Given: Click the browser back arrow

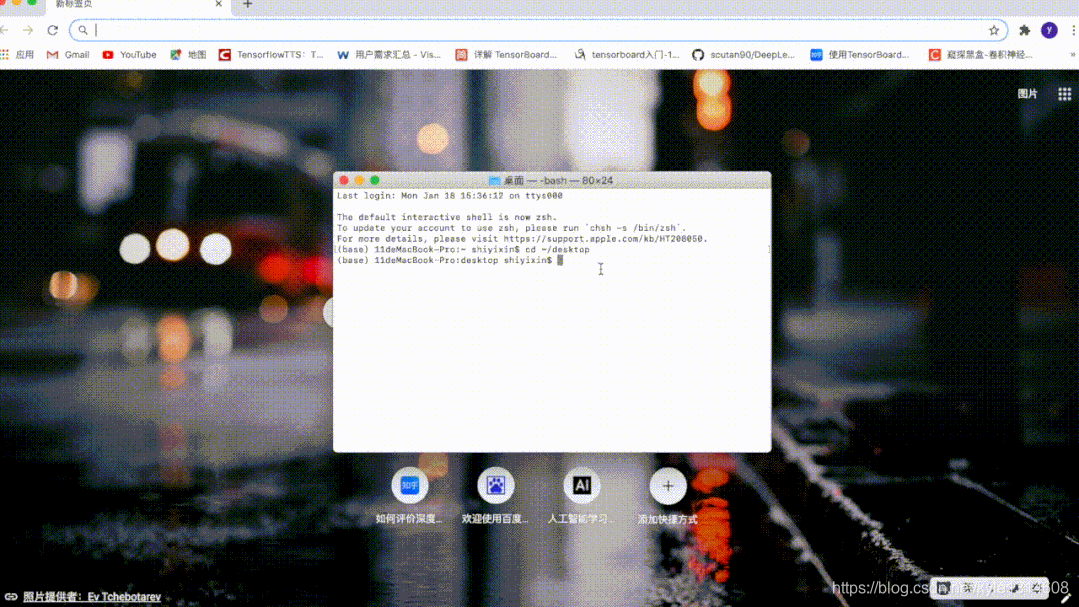Looking at the screenshot, I should pos(4,30).
